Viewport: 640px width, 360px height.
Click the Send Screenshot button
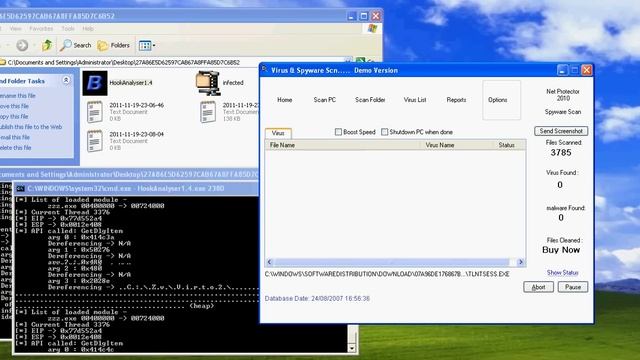click(561, 131)
